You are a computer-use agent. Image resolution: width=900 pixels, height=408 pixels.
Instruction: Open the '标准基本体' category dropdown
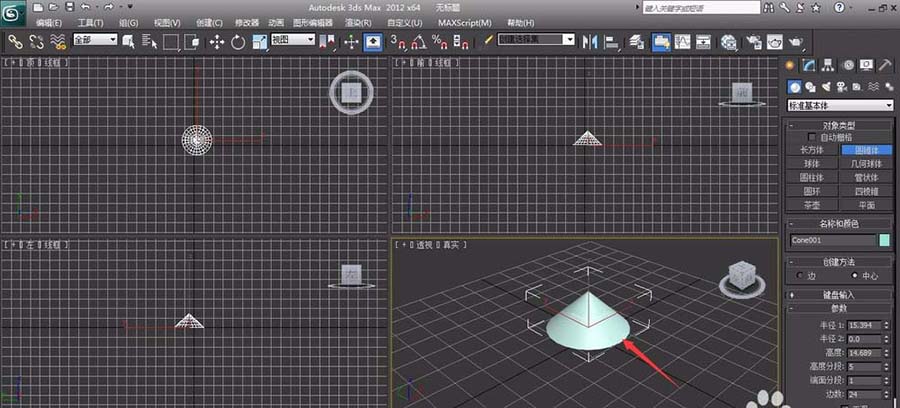coord(840,106)
